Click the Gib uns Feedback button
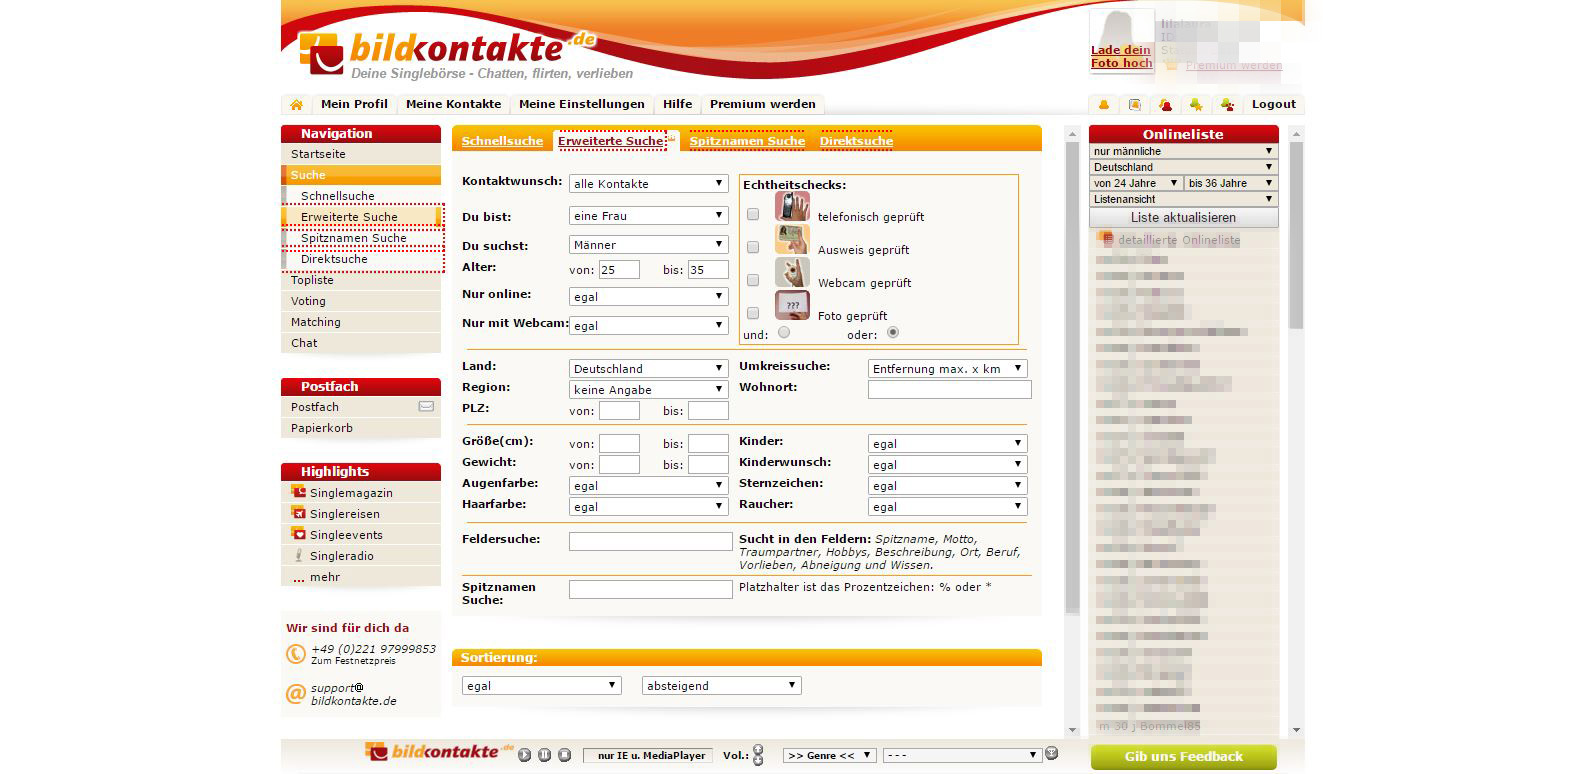Screen dimensions: 1585x774 tap(1184, 757)
